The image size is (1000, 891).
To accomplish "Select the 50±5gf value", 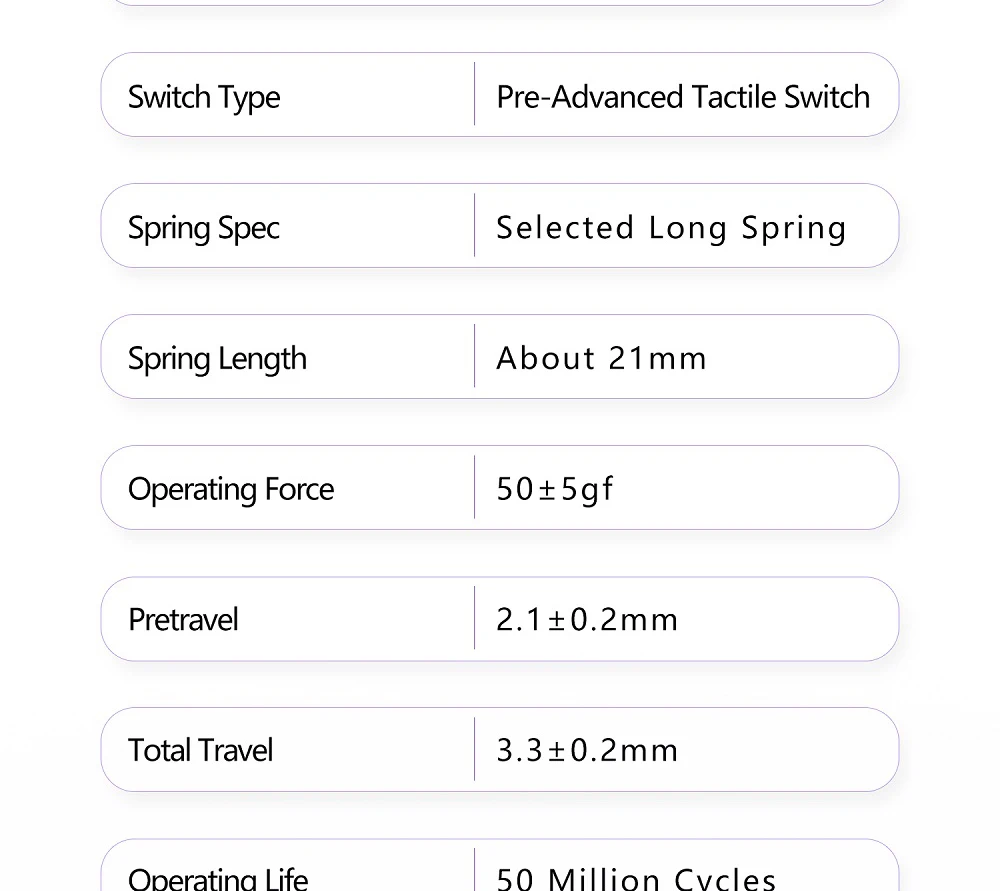I will (x=554, y=490).
